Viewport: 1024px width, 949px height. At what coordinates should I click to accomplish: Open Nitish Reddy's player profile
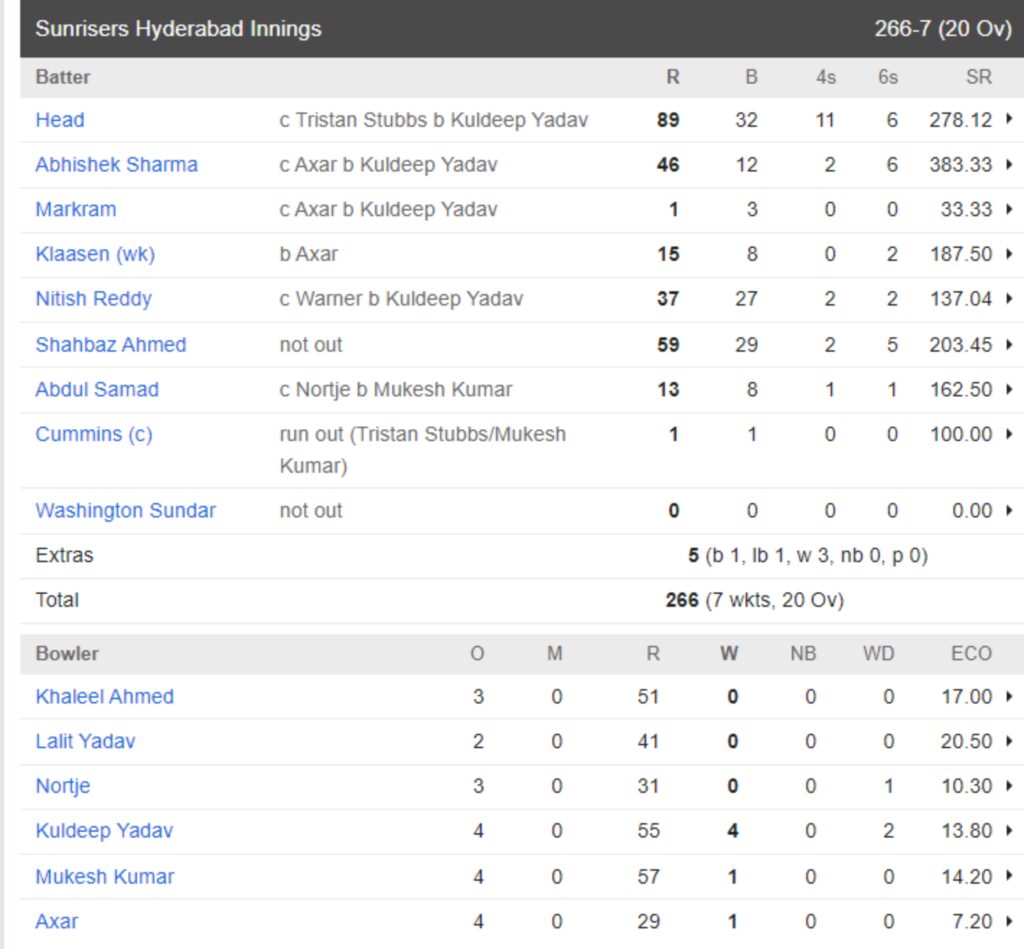93,299
